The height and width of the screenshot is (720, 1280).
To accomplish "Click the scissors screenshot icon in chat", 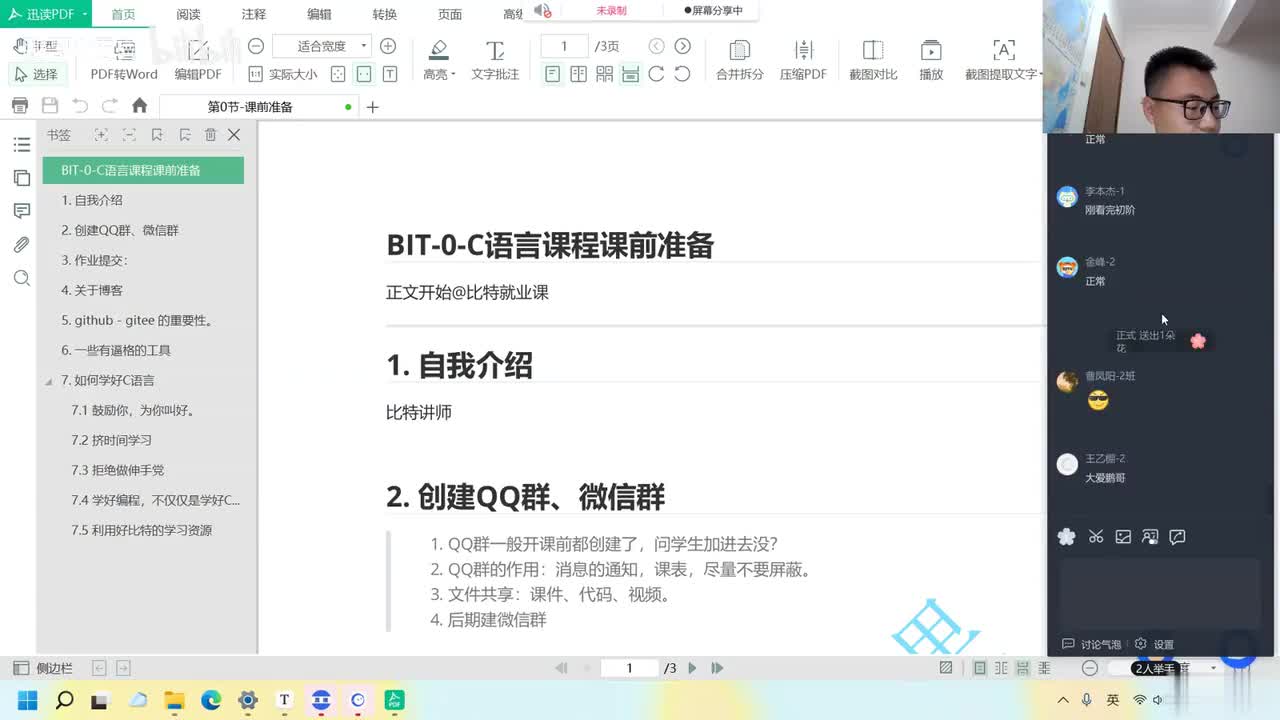I will [x=1096, y=537].
